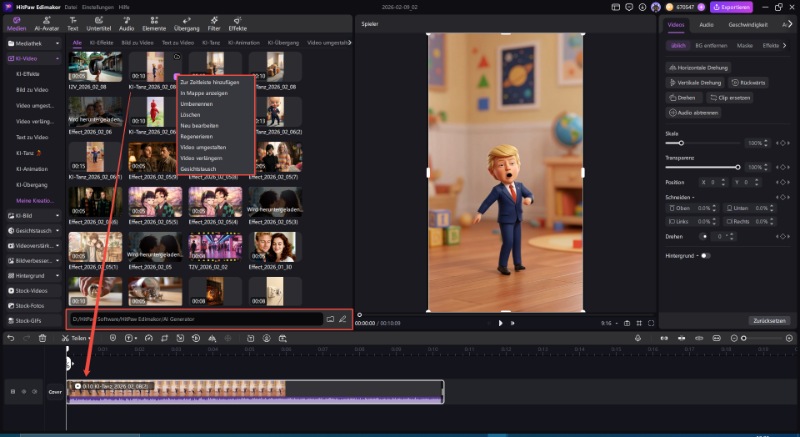The width and height of the screenshot is (800, 437).
Task: Adjust the Skala slider handle
Action: [681, 143]
